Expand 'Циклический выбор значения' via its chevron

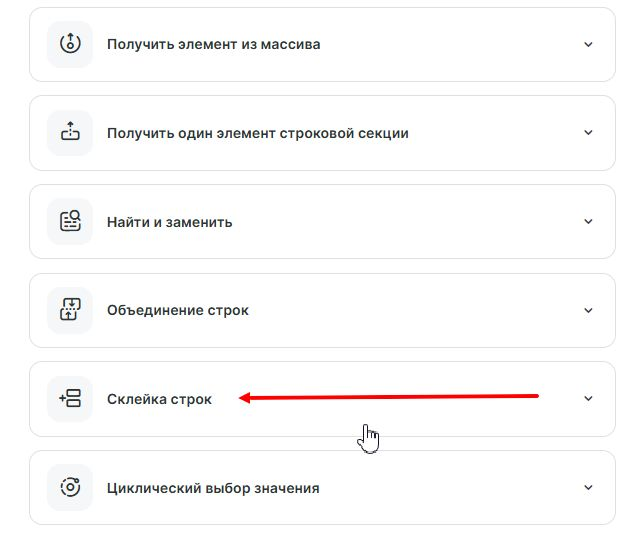pyautogui.click(x=588, y=488)
